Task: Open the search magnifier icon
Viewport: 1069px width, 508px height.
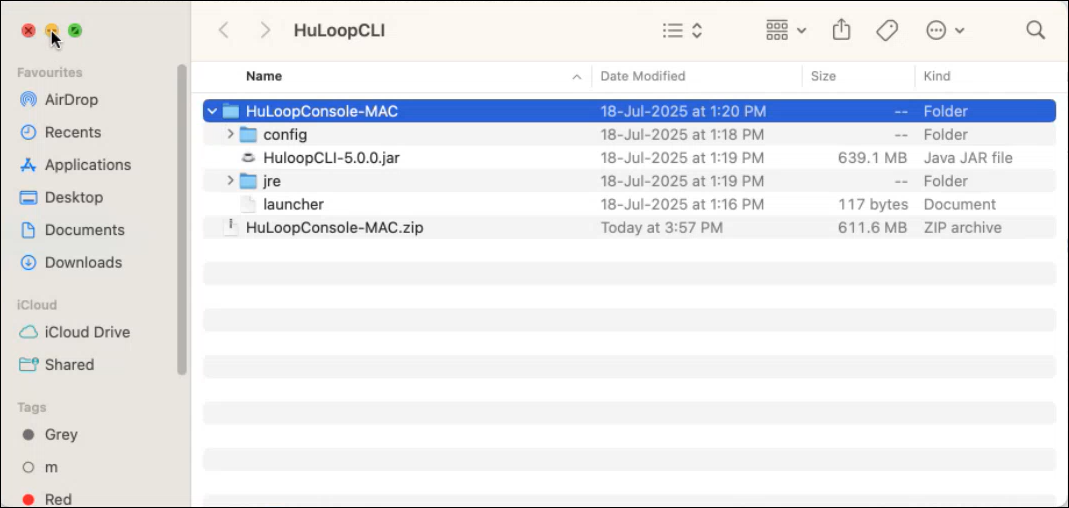Action: coord(1035,30)
